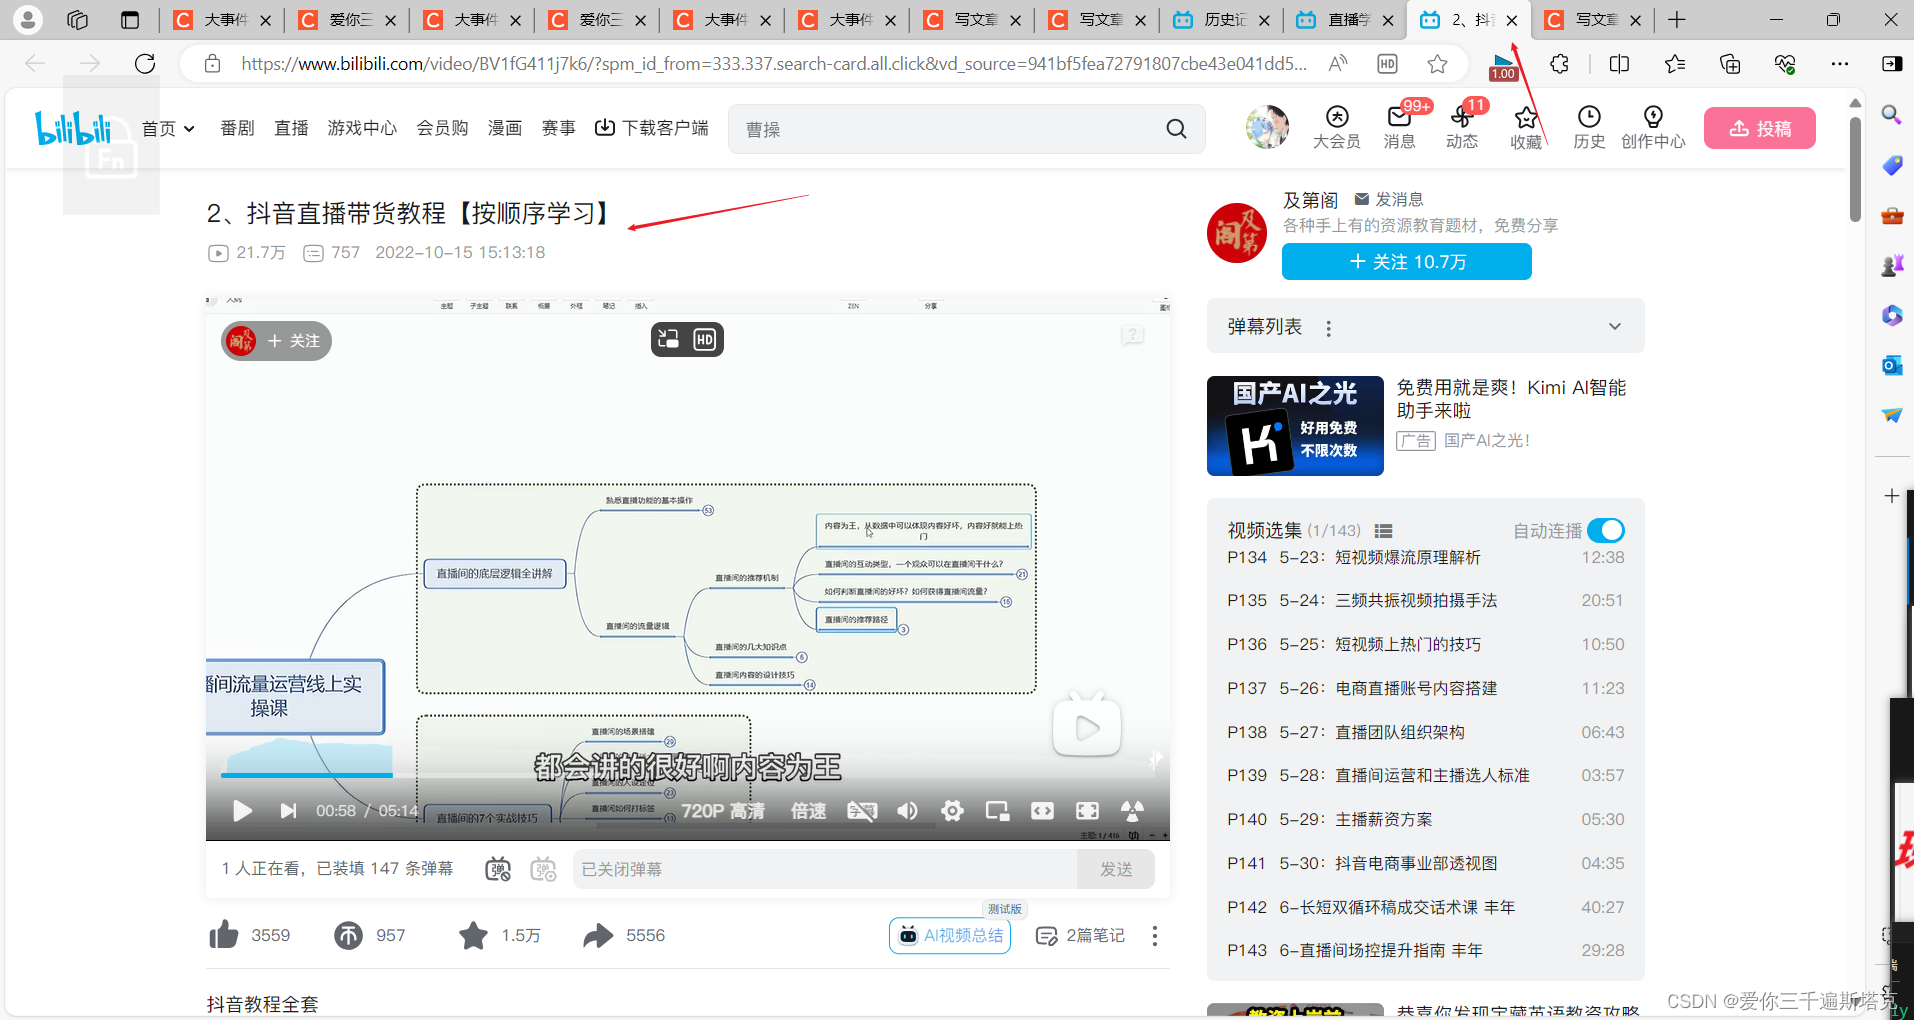1914x1020 pixels.
Task: Click 发消息 link
Action: point(1389,199)
